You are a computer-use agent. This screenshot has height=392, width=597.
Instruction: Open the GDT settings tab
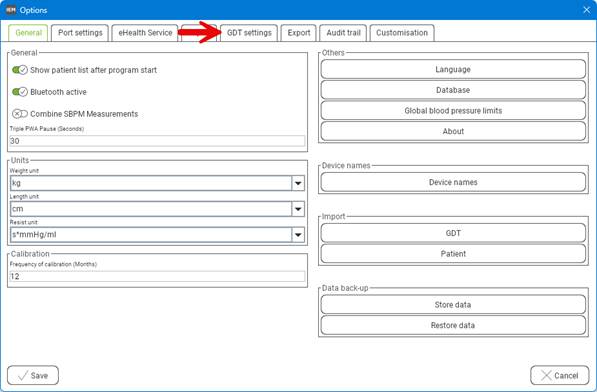pyautogui.click(x=249, y=33)
